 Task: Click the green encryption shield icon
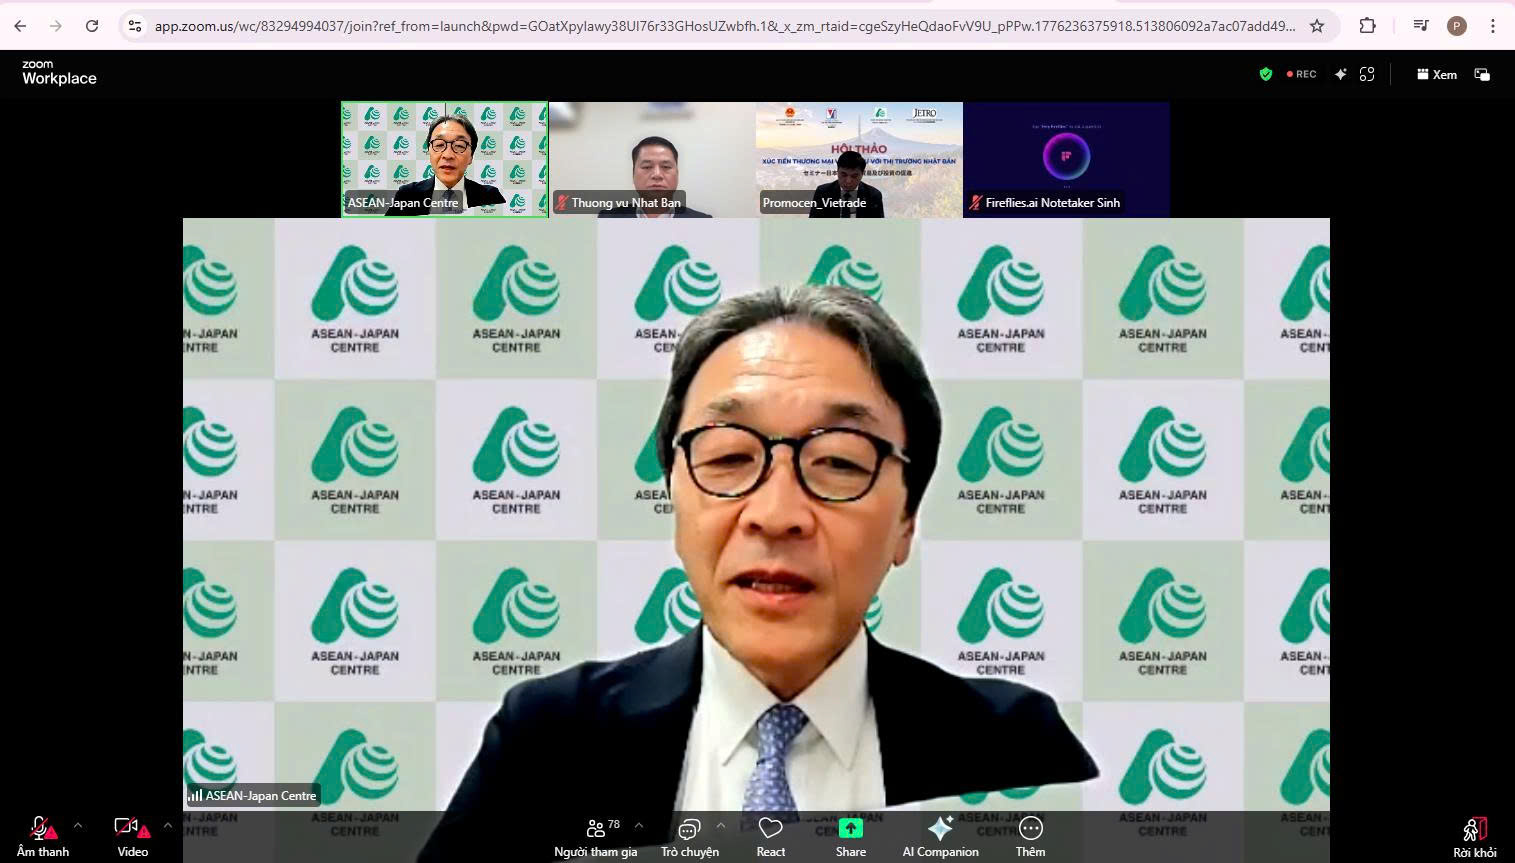click(x=1266, y=74)
